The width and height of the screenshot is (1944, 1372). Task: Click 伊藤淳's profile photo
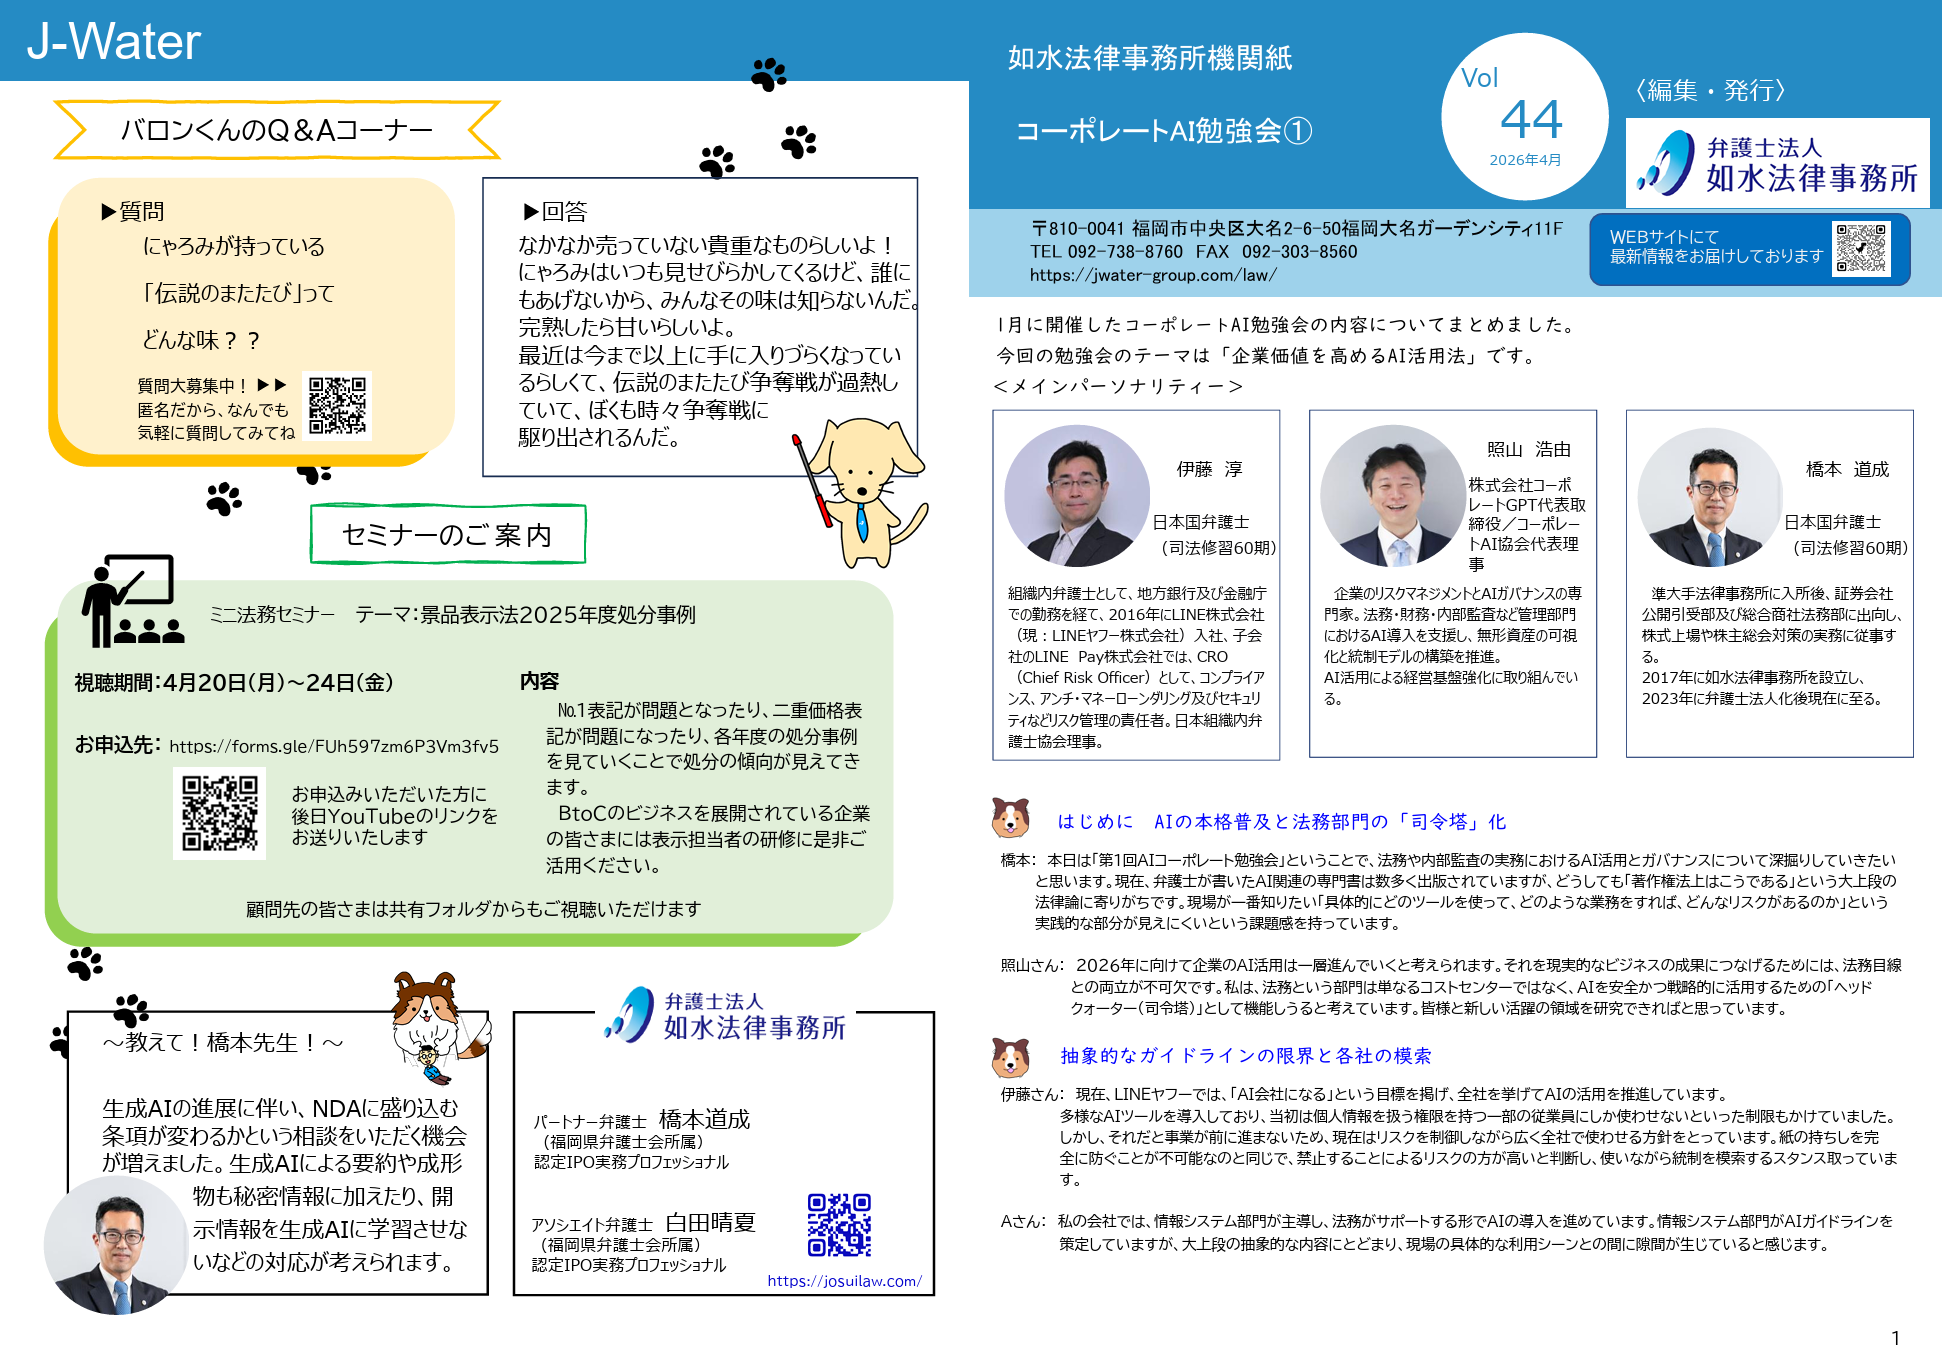coord(1078,497)
